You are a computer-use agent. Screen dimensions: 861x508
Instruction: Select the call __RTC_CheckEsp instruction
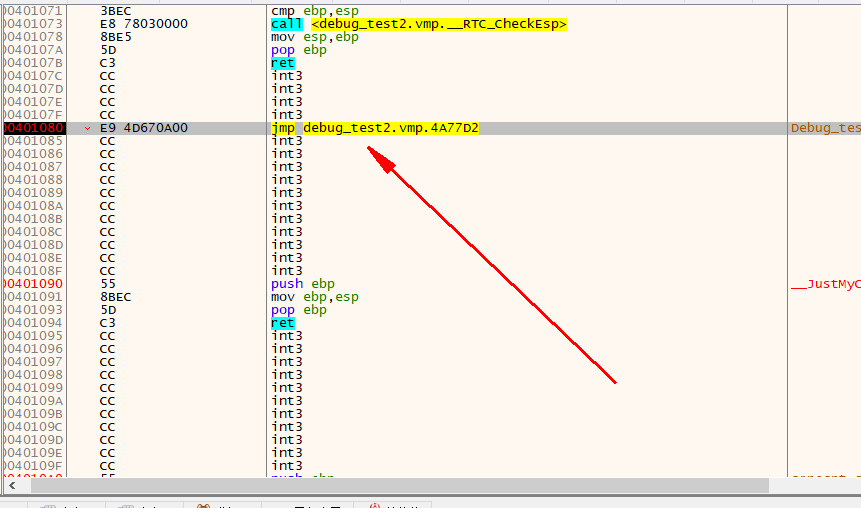(x=419, y=24)
